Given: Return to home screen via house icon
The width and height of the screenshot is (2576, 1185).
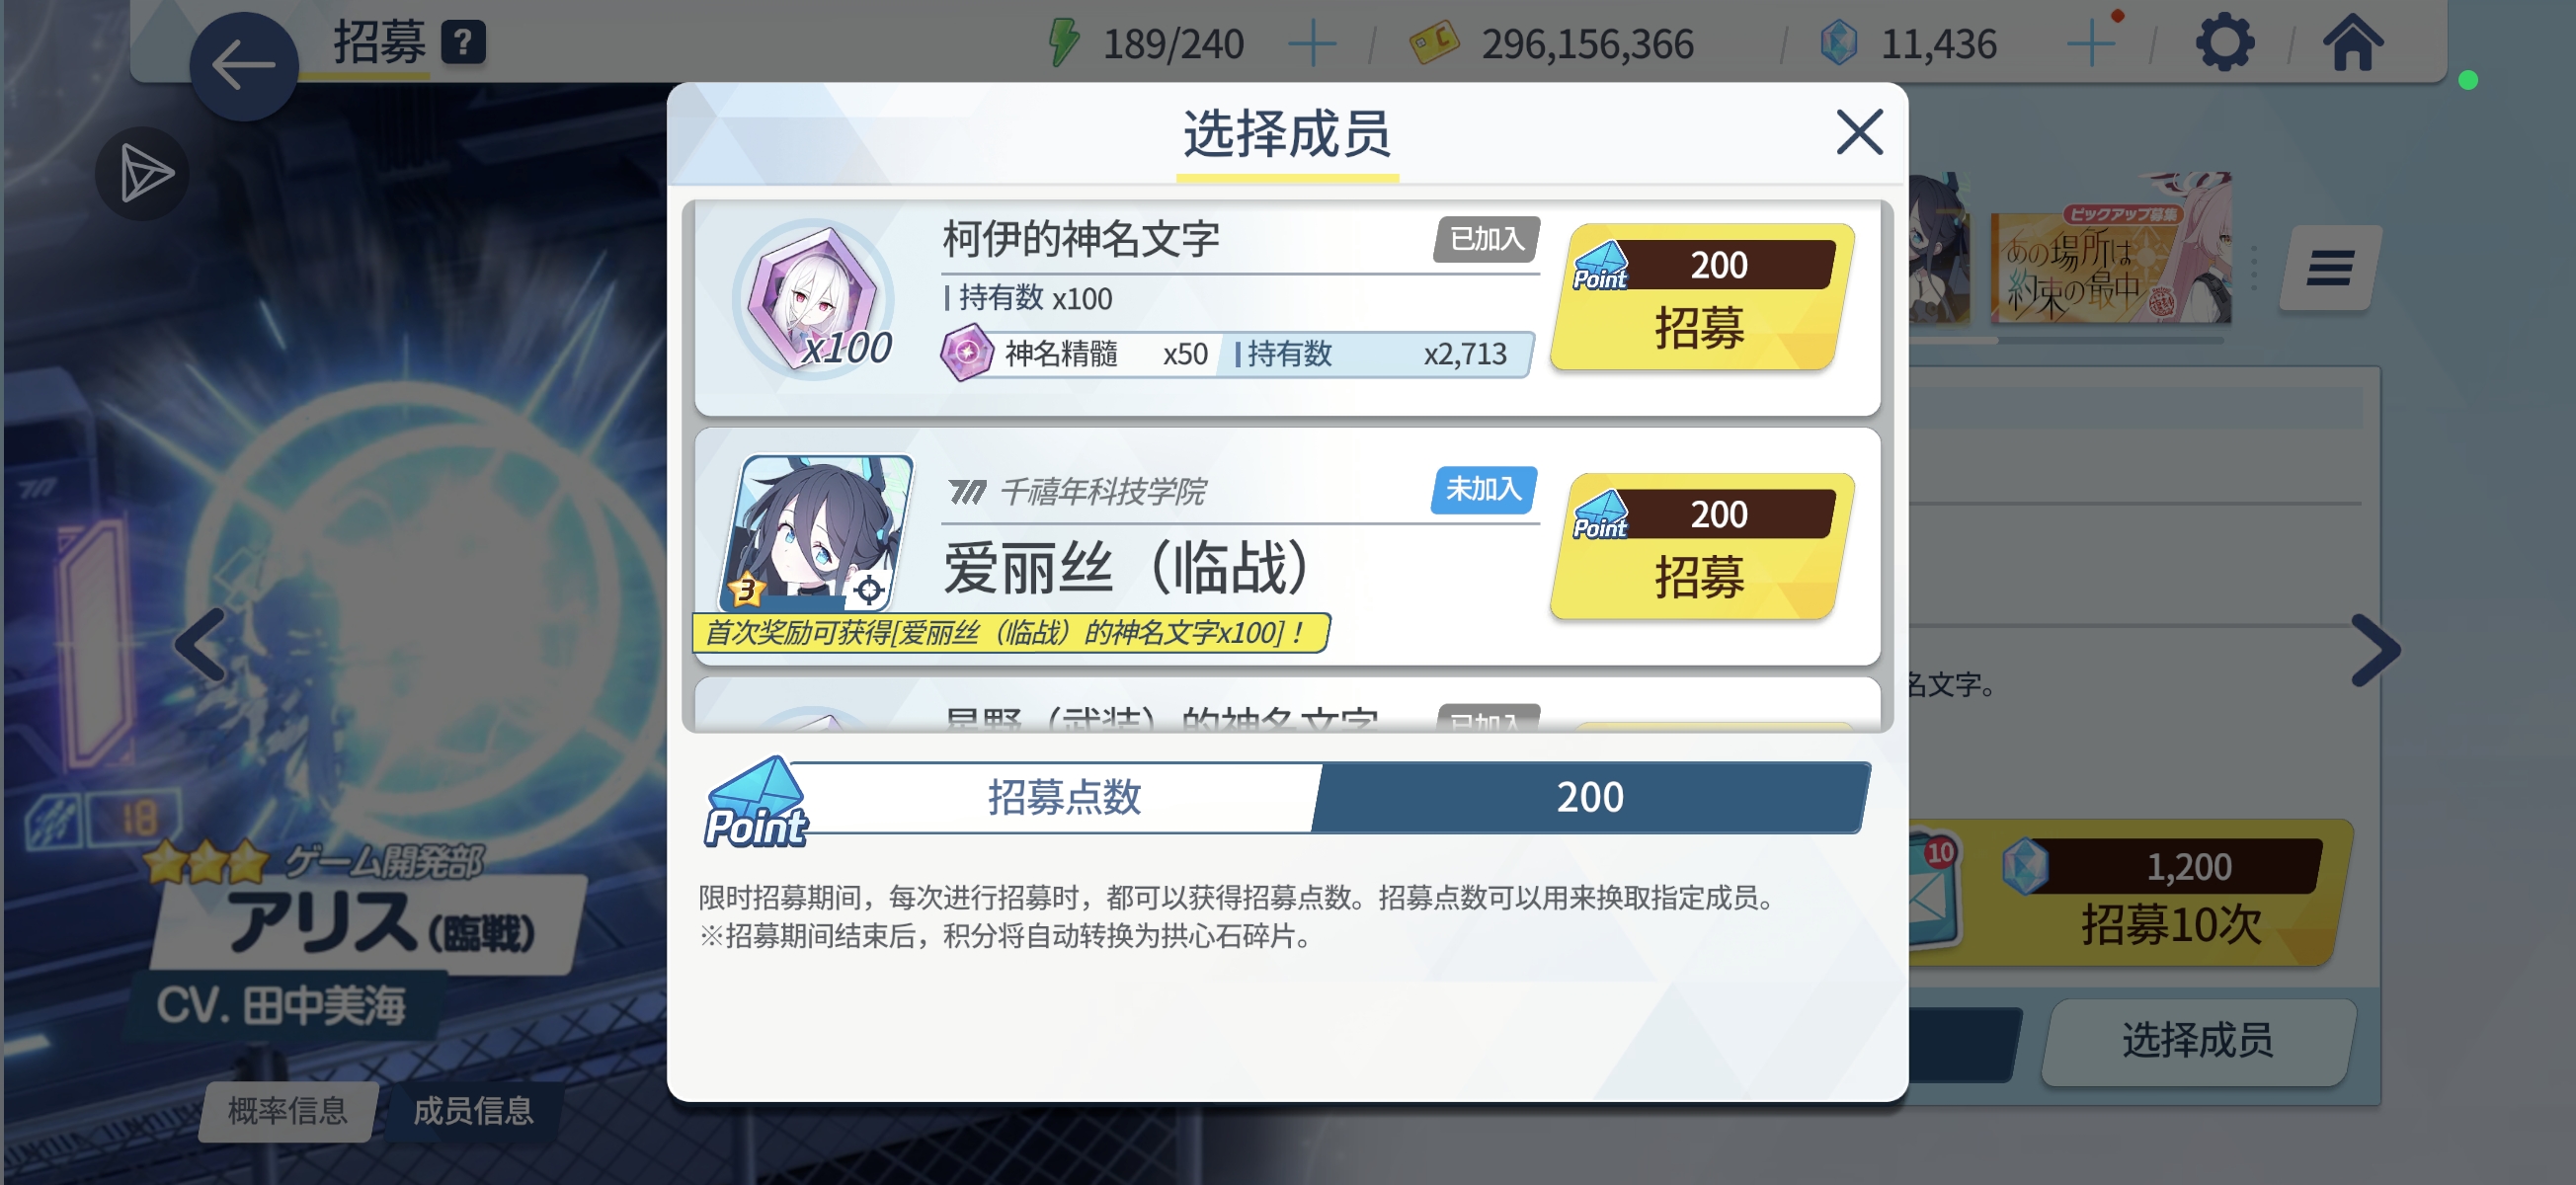Looking at the screenshot, I should tap(2352, 43).
